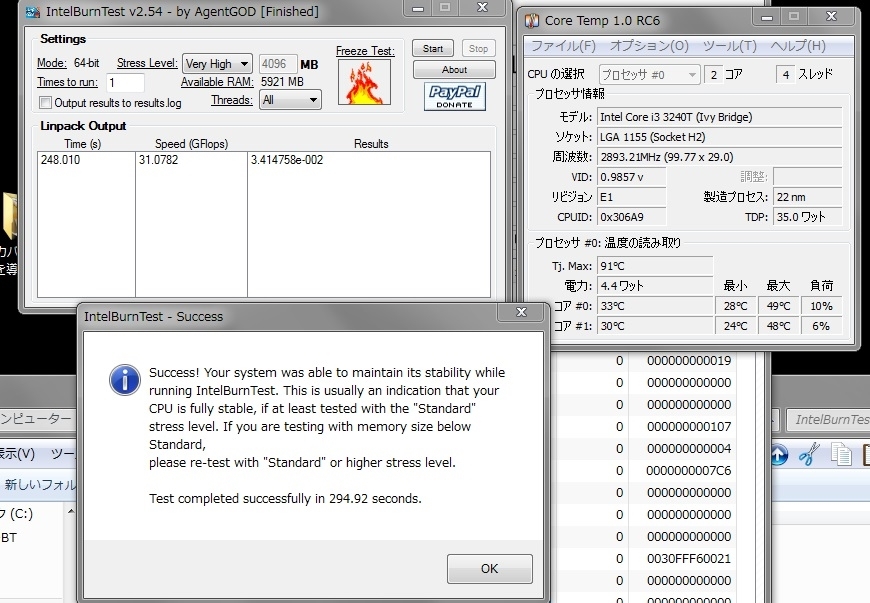Open the processor selection dropdown in Core Temp
The width and height of the screenshot is (870, 603).
pyautogui.click(x=649, y=74)
